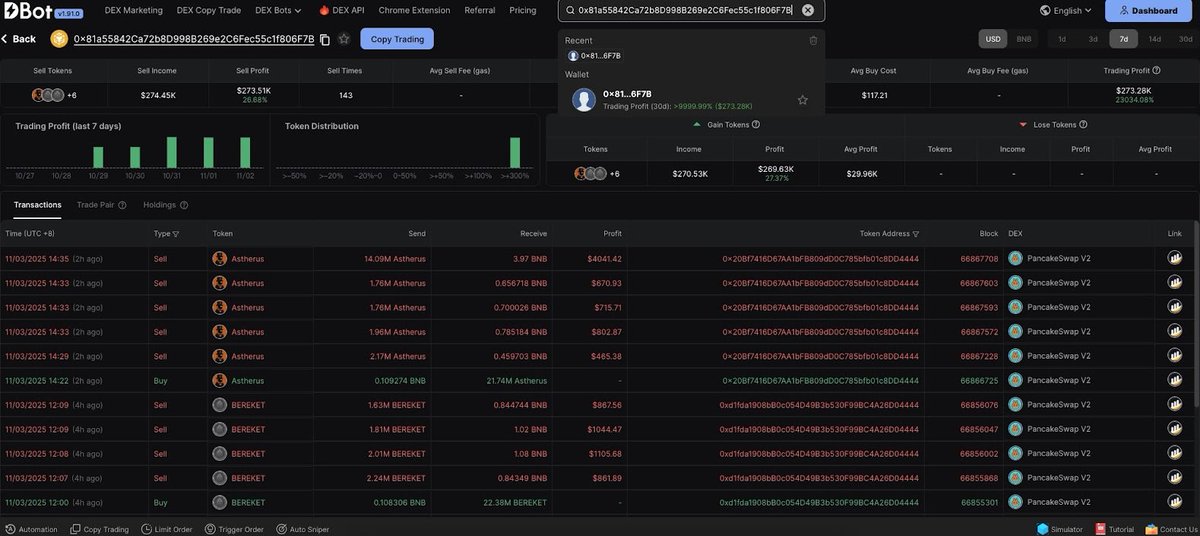
Task: Open Contact Us from bottom bar
Action: (1171, 529)
